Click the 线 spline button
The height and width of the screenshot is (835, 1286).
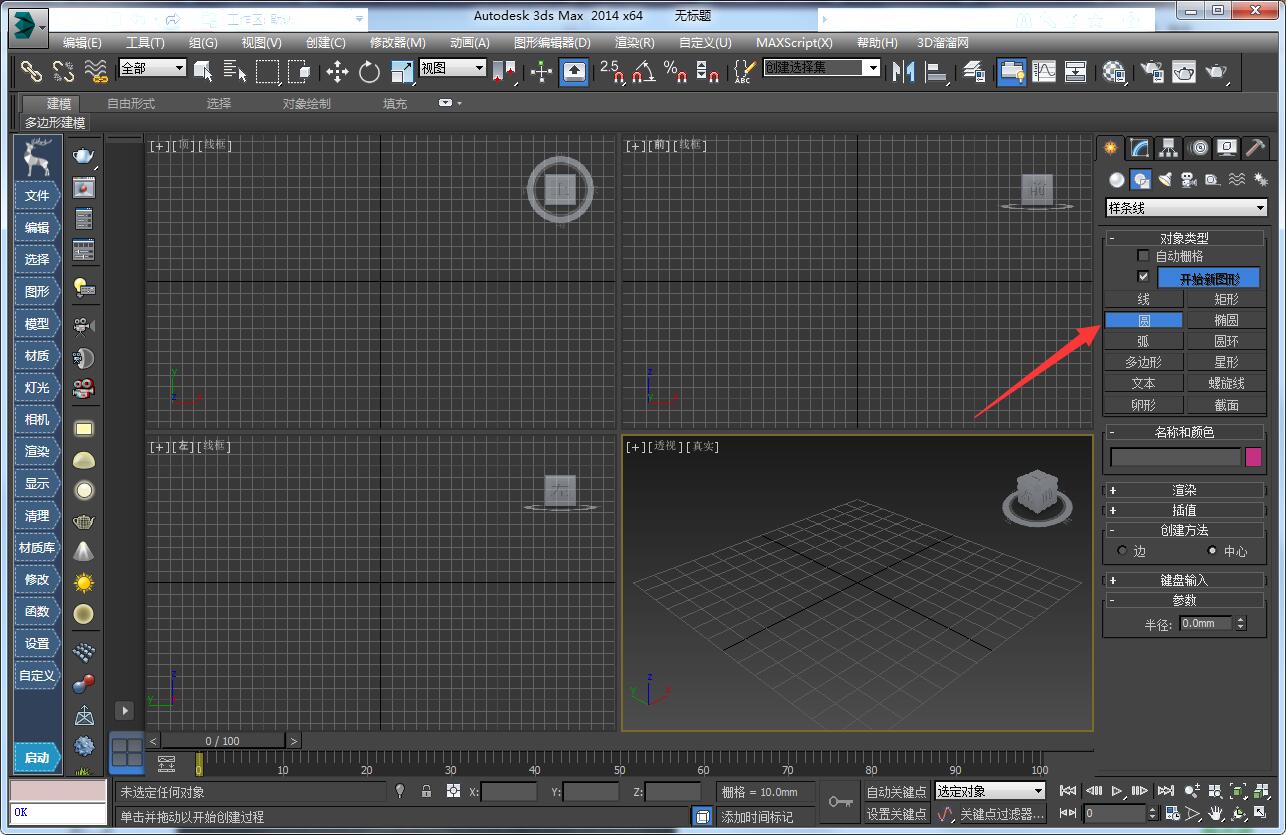coord(1143,299)
